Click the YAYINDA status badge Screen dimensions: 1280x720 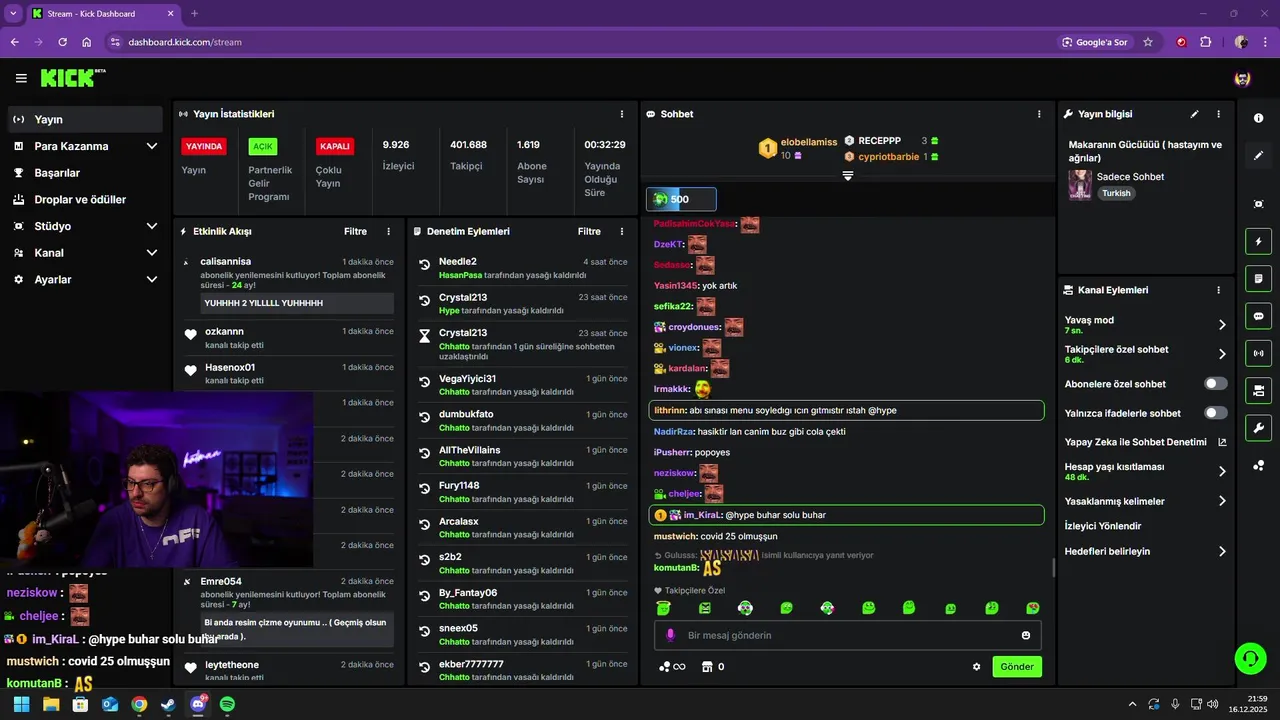point(204,146)
